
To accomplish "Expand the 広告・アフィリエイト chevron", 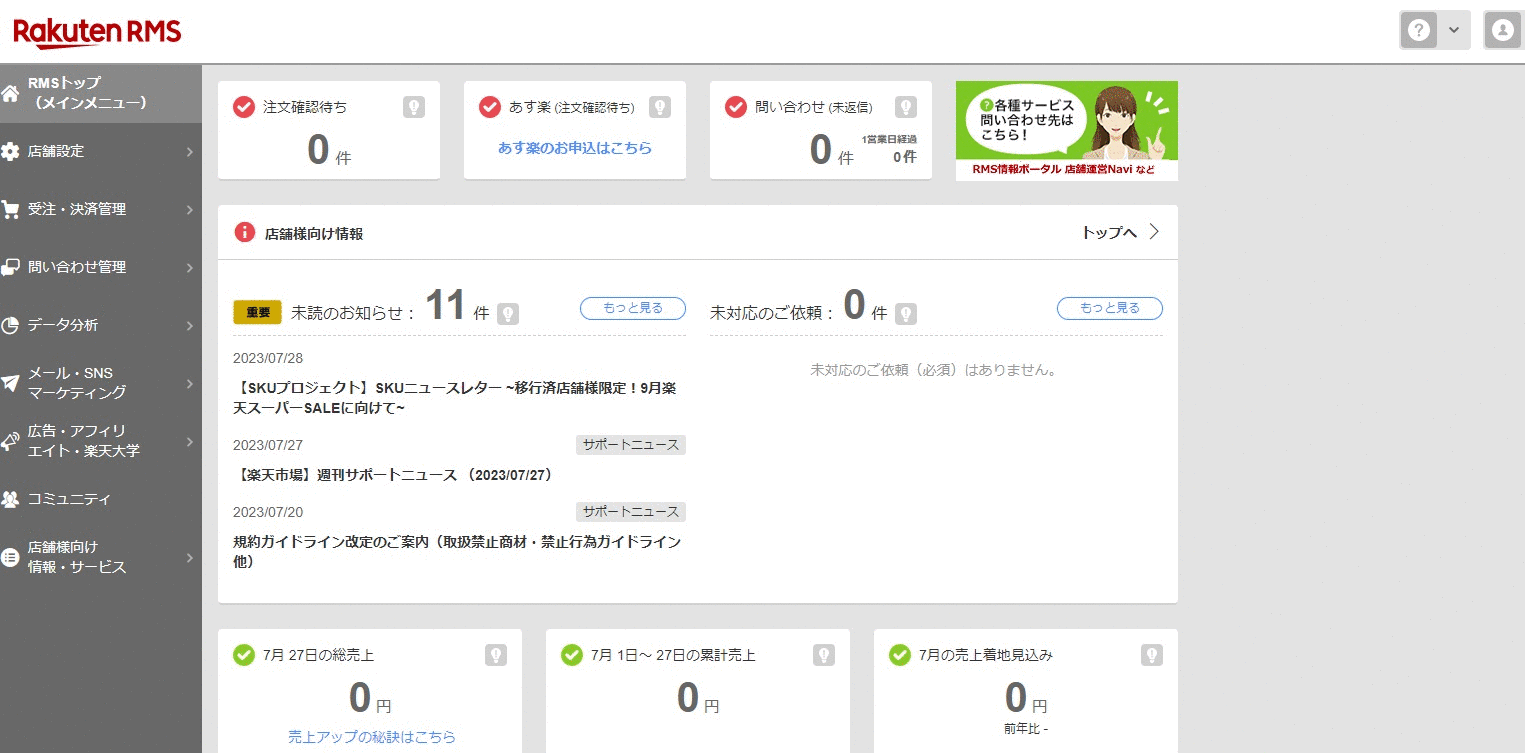I will click(190, 442).
